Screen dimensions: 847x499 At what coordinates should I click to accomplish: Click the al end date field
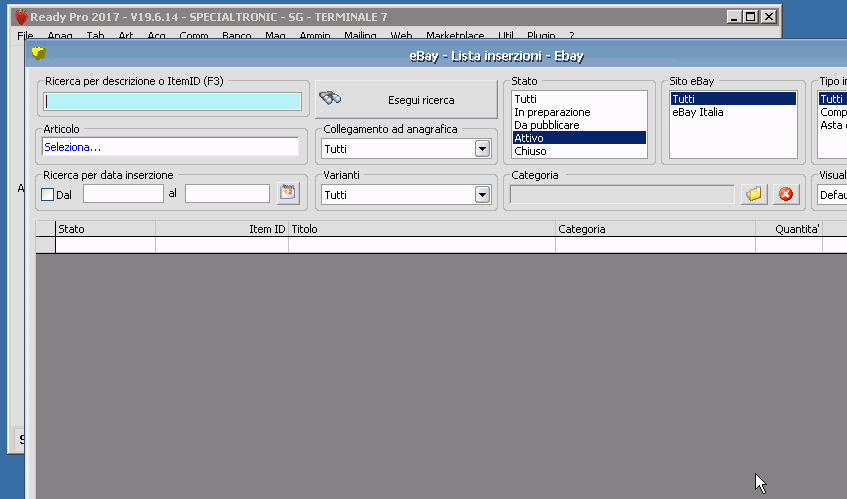pos(227,193)
